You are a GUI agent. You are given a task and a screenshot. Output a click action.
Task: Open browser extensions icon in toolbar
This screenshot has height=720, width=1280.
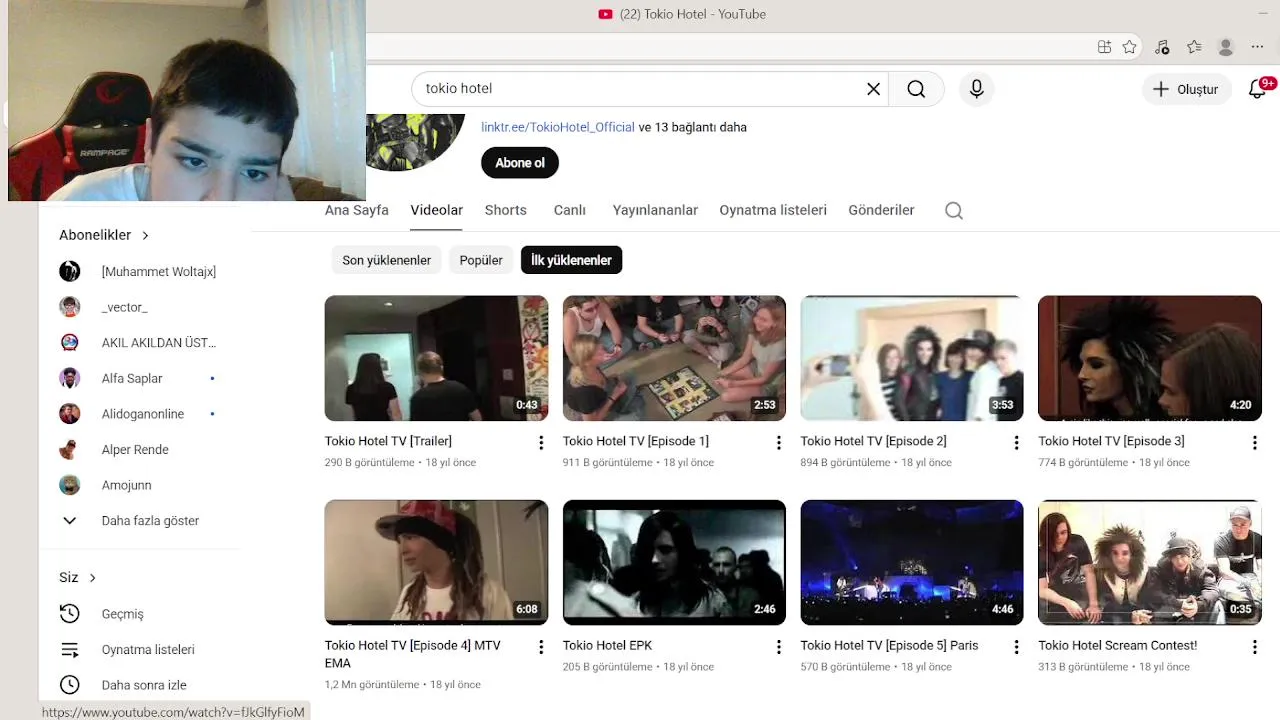(1104, 47)
